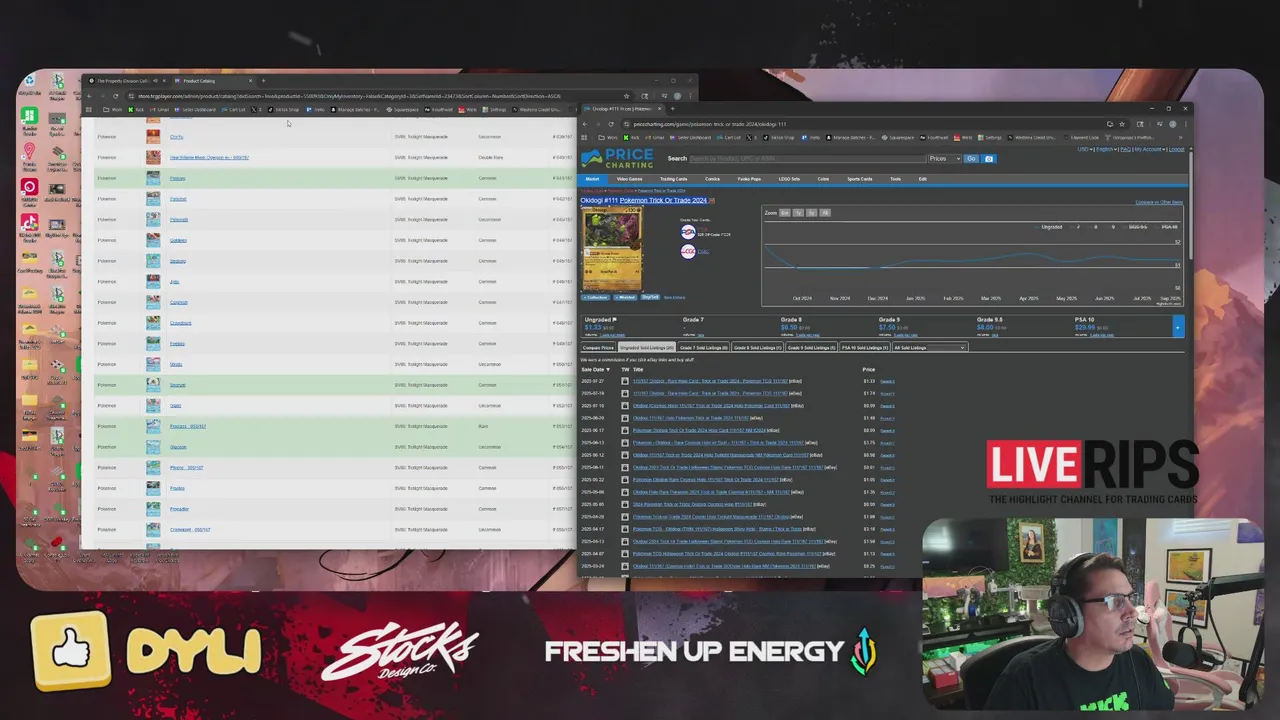Open the Video Games nav tab

[629, 179]
